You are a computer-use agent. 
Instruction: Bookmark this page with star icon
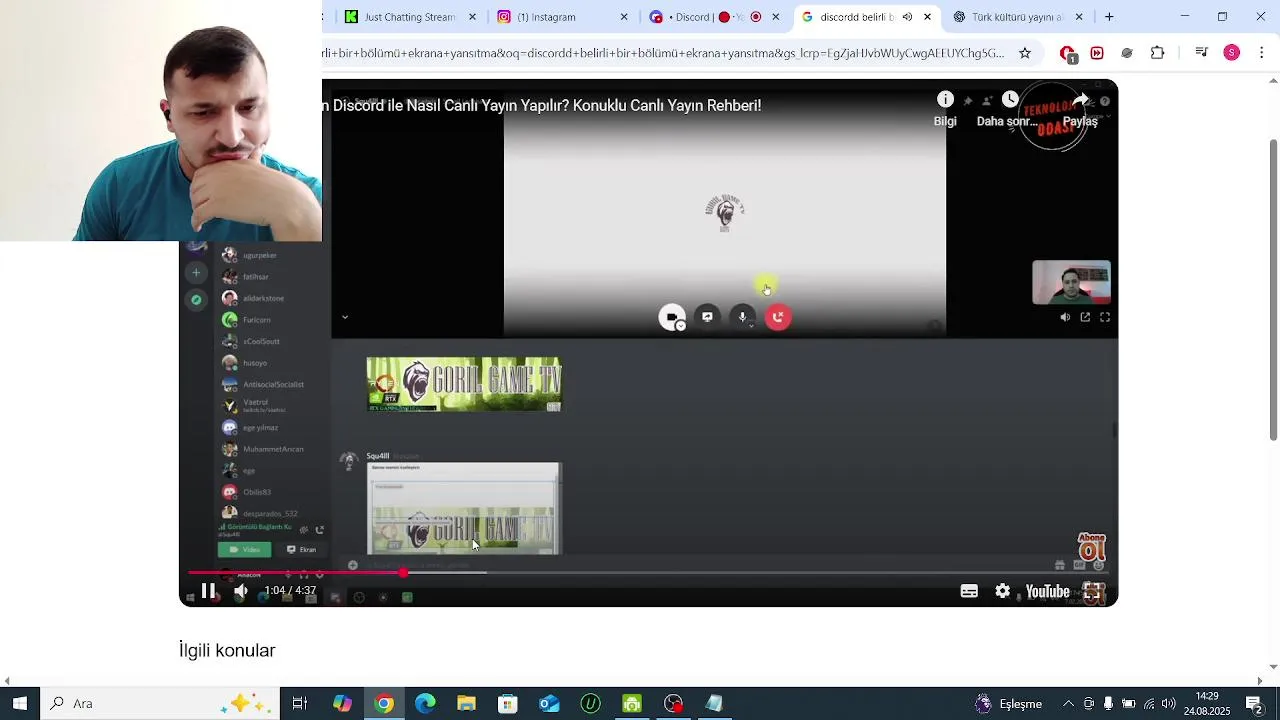coord(1025,53)
